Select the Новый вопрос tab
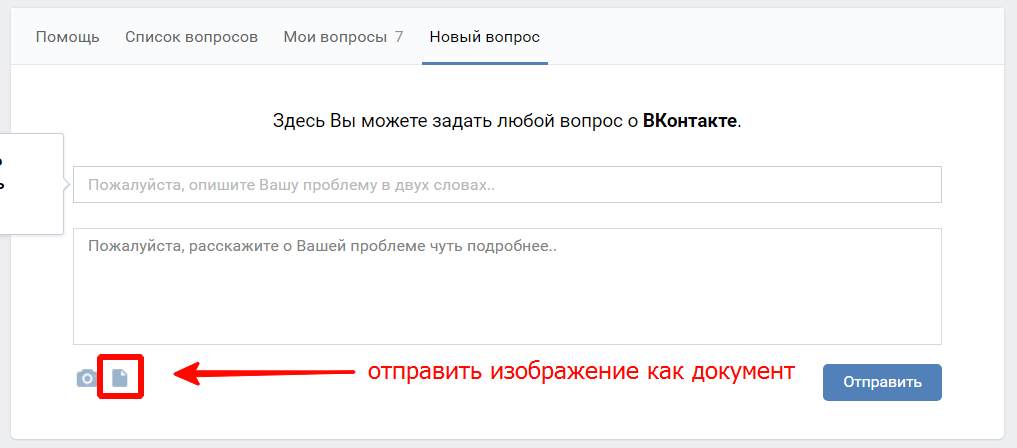Screen dimensions: 1017x448 [484, 37]
